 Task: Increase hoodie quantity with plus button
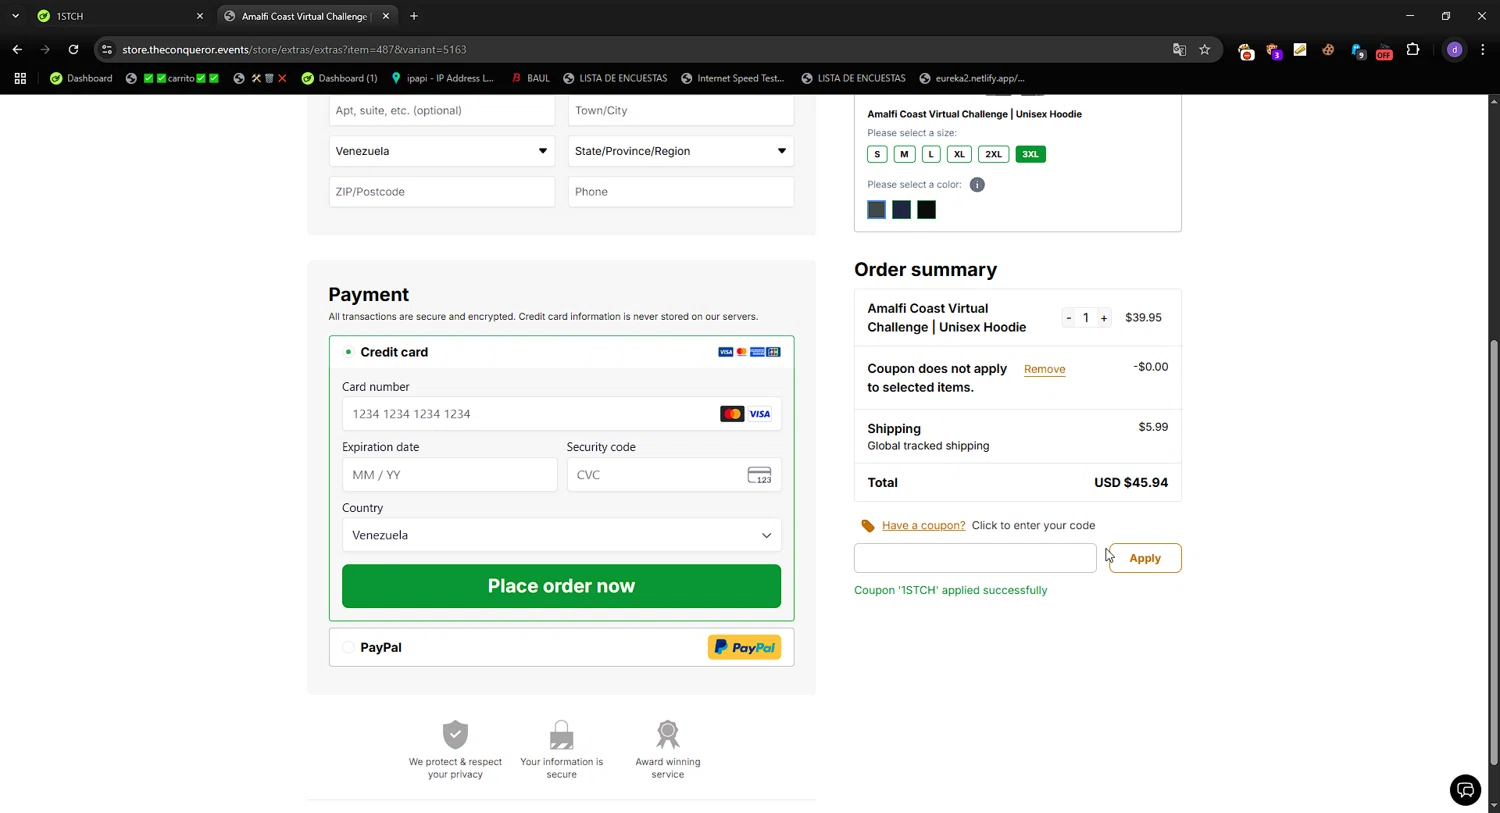click(1104, 318)
